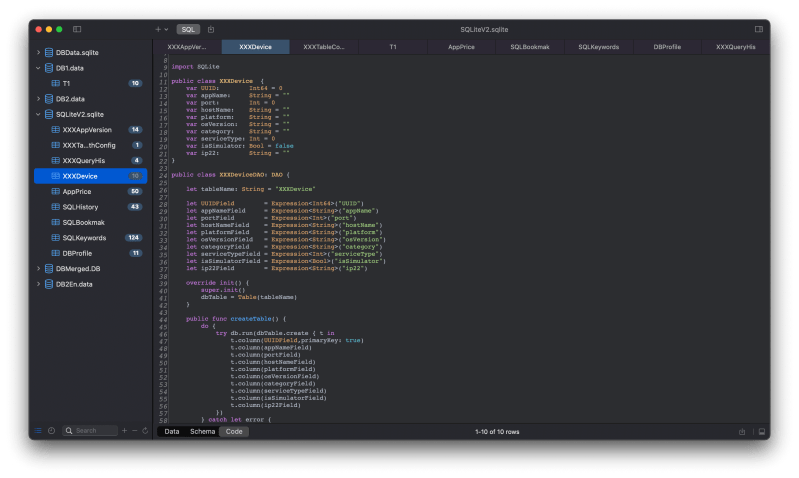The width and height of the screenshot is (799, 478).
Task: Click the XXXTa...thConfig table icon
Action: [56, 145]
